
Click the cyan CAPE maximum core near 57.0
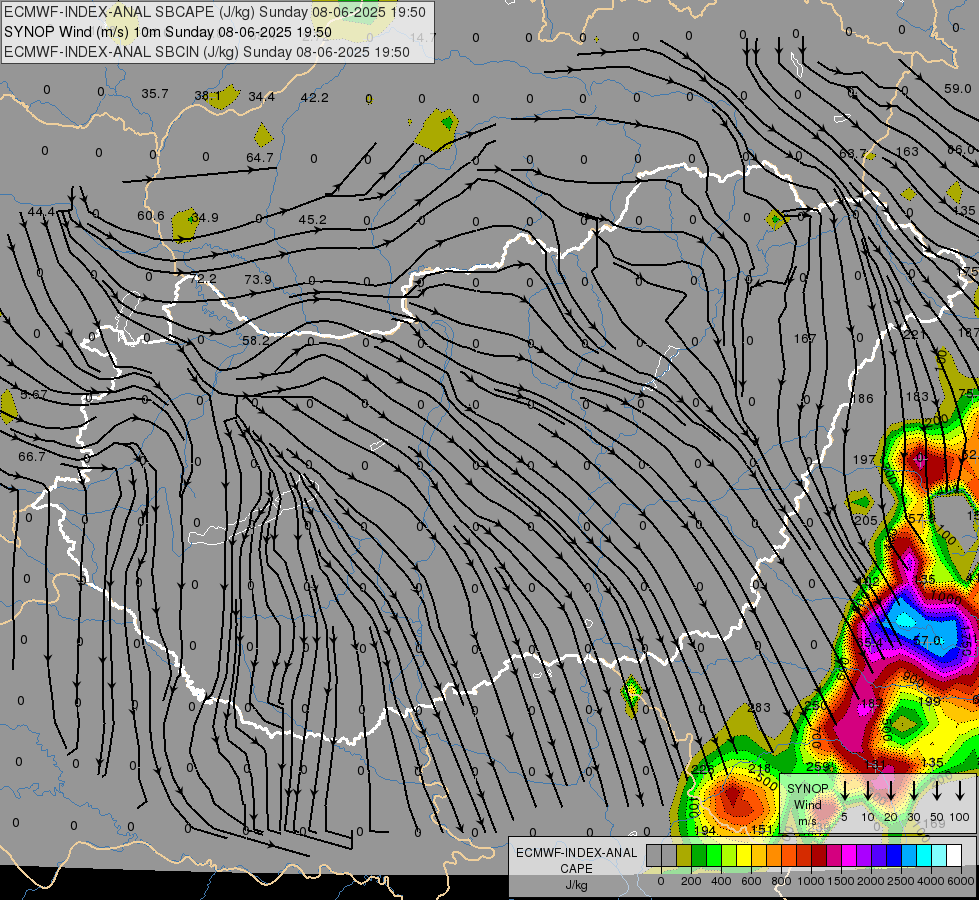(x=905, y=618)
